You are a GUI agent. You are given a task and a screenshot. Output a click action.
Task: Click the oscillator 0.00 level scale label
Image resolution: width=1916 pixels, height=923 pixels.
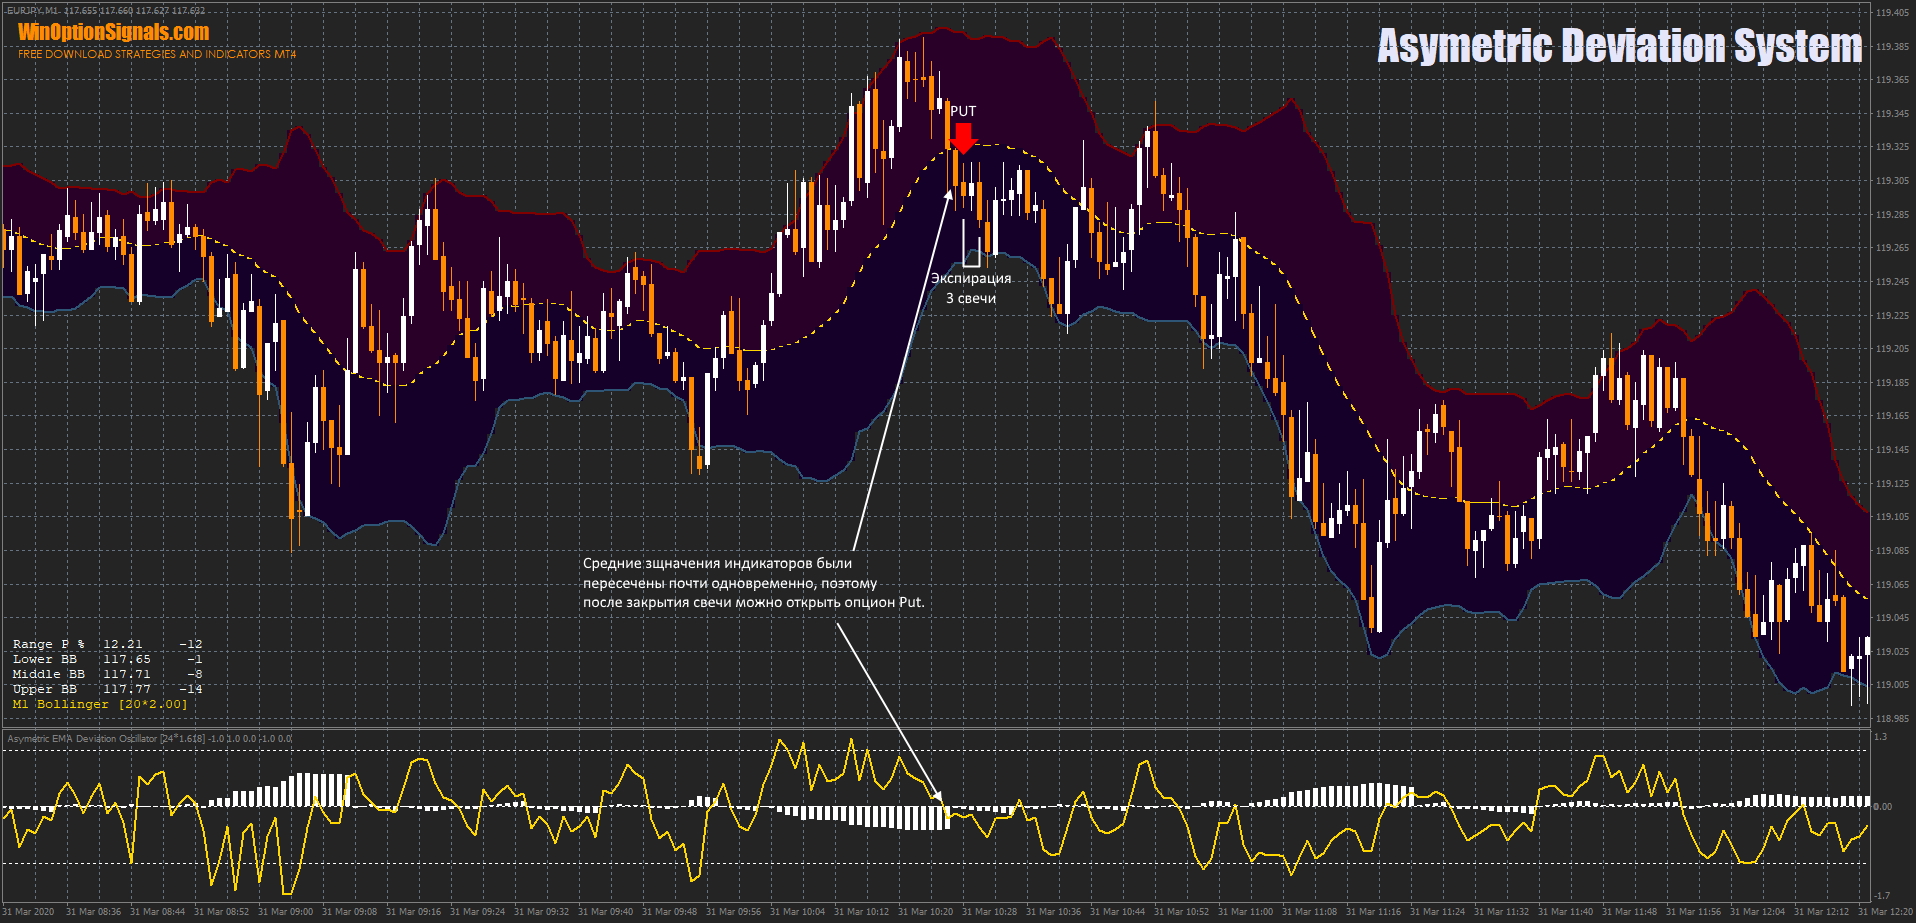coord(1883,806)
